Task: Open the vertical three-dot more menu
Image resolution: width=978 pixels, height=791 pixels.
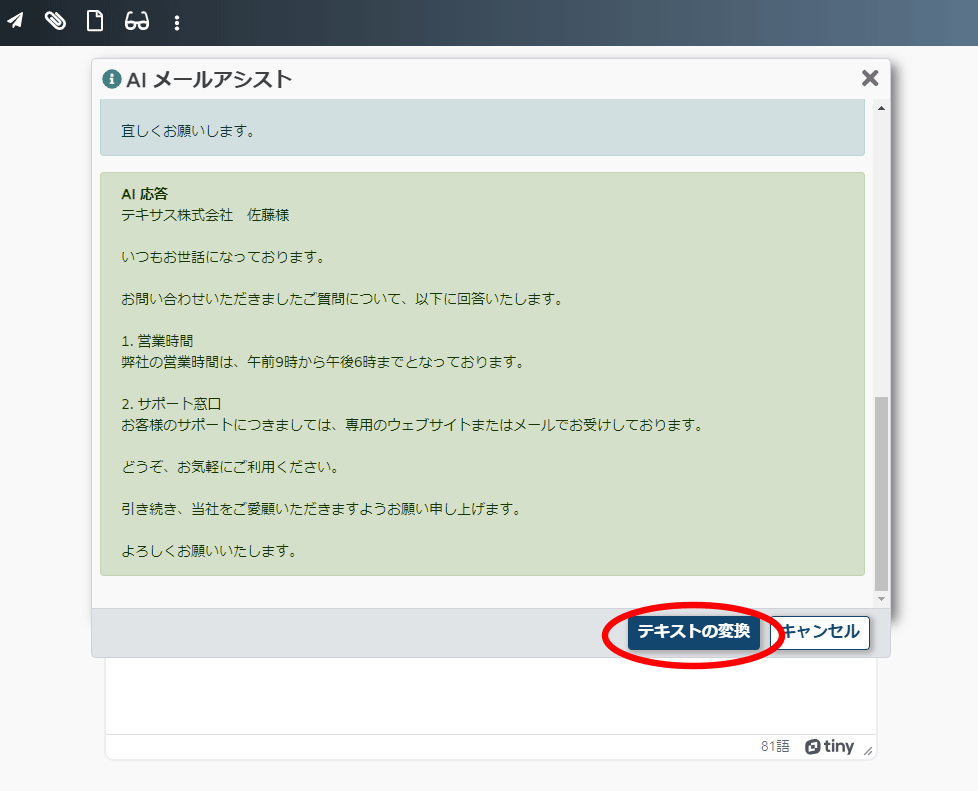Action: [x=177, y=22]
